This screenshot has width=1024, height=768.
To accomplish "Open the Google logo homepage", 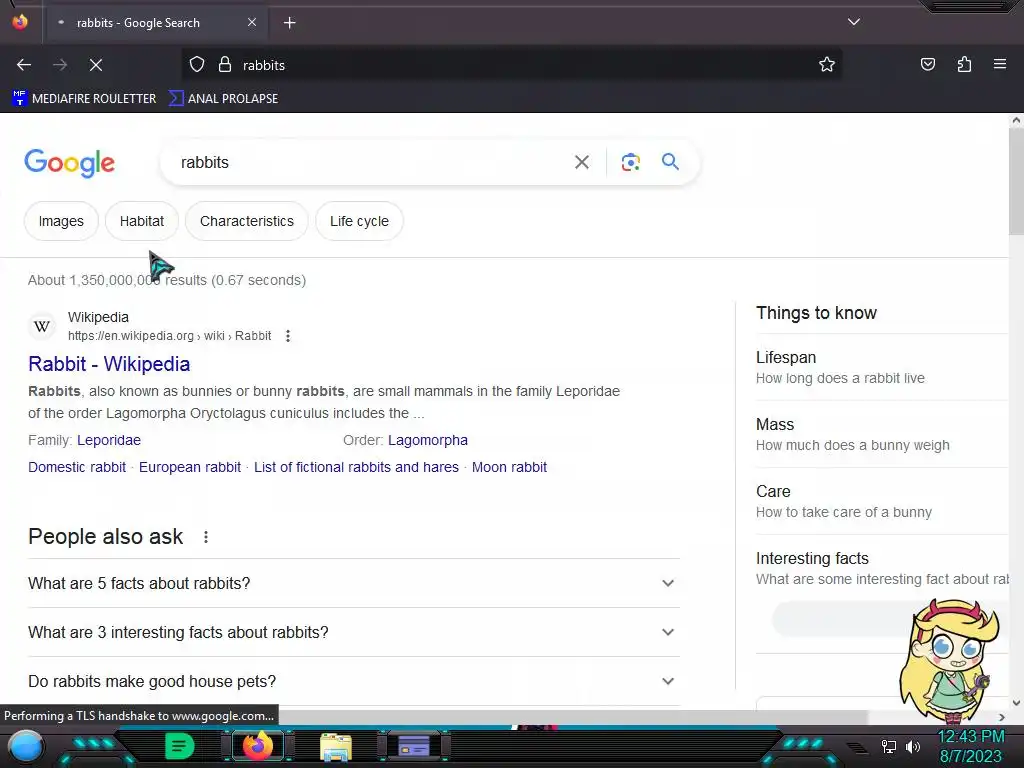I will [69, 163].
